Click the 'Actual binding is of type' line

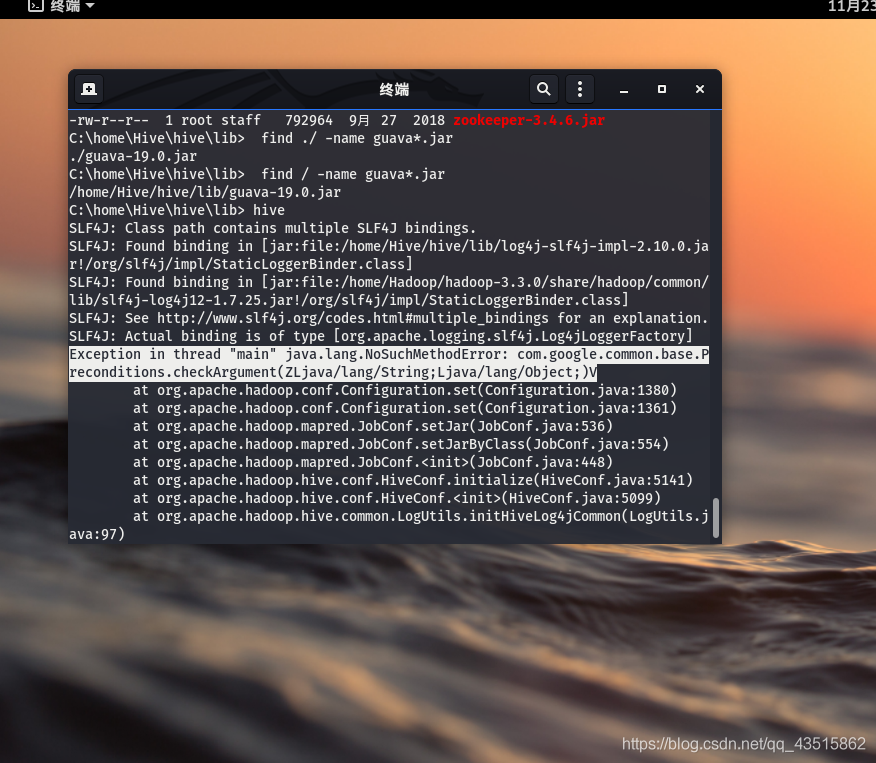click(x=381, y=336)
